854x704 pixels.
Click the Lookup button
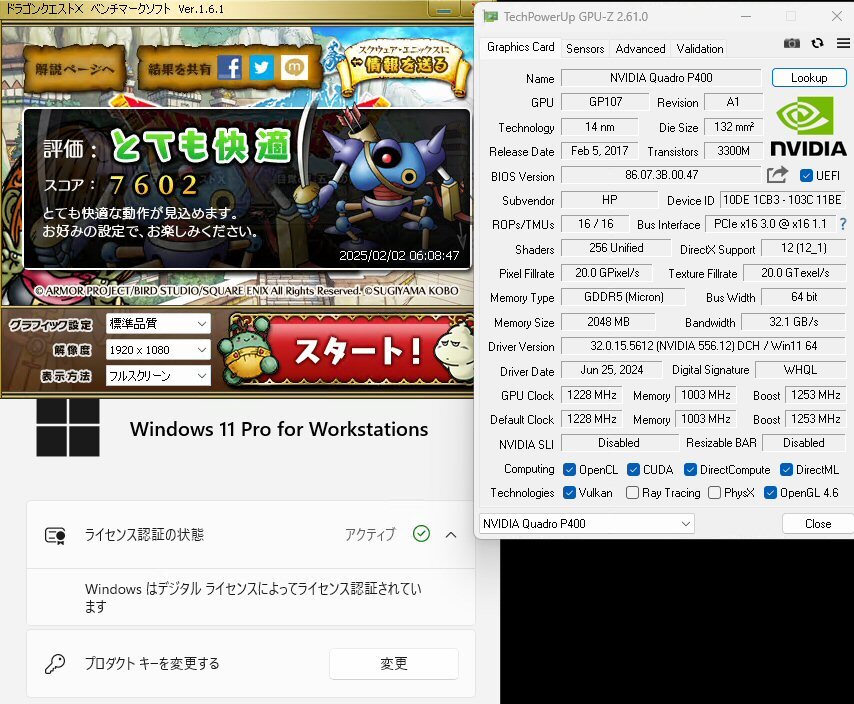click(809, 78)
